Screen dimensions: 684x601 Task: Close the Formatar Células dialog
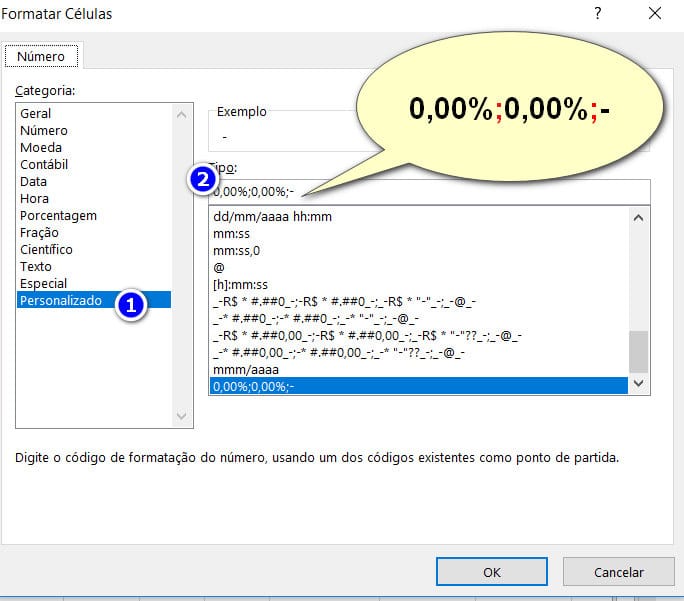click(655, 13)
